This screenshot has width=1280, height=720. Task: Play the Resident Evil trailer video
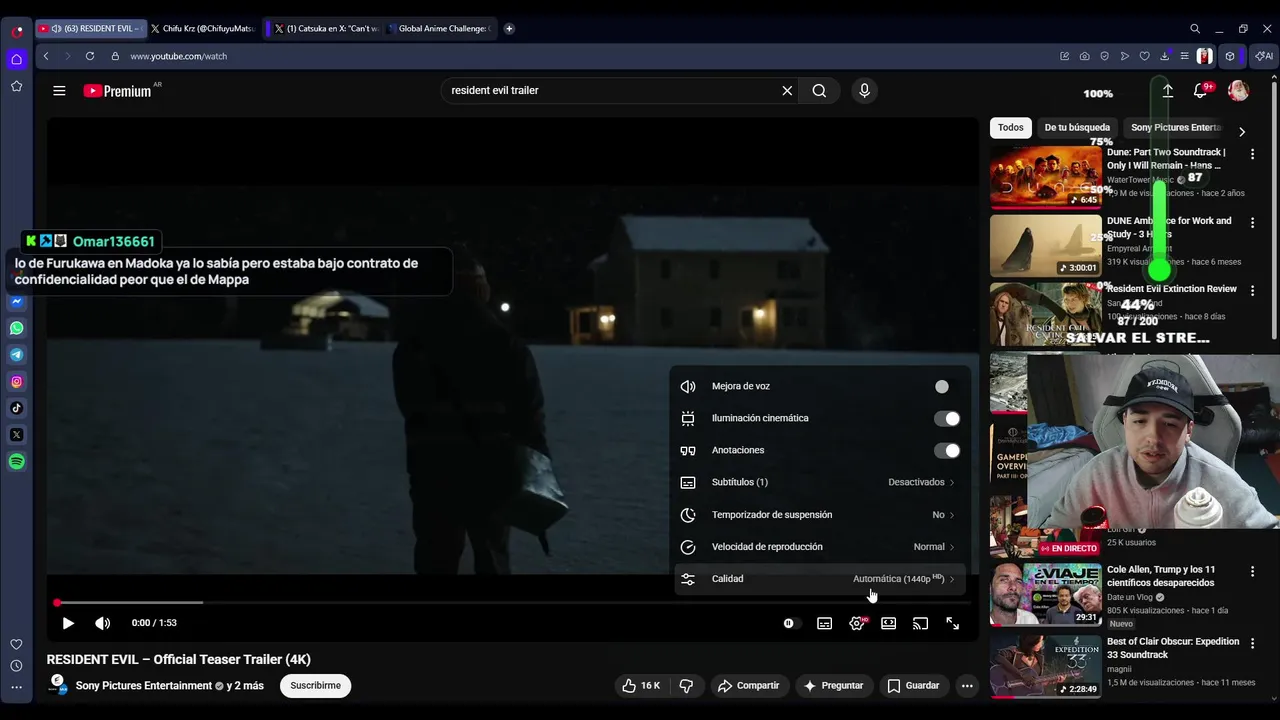(x=68, y=623)
